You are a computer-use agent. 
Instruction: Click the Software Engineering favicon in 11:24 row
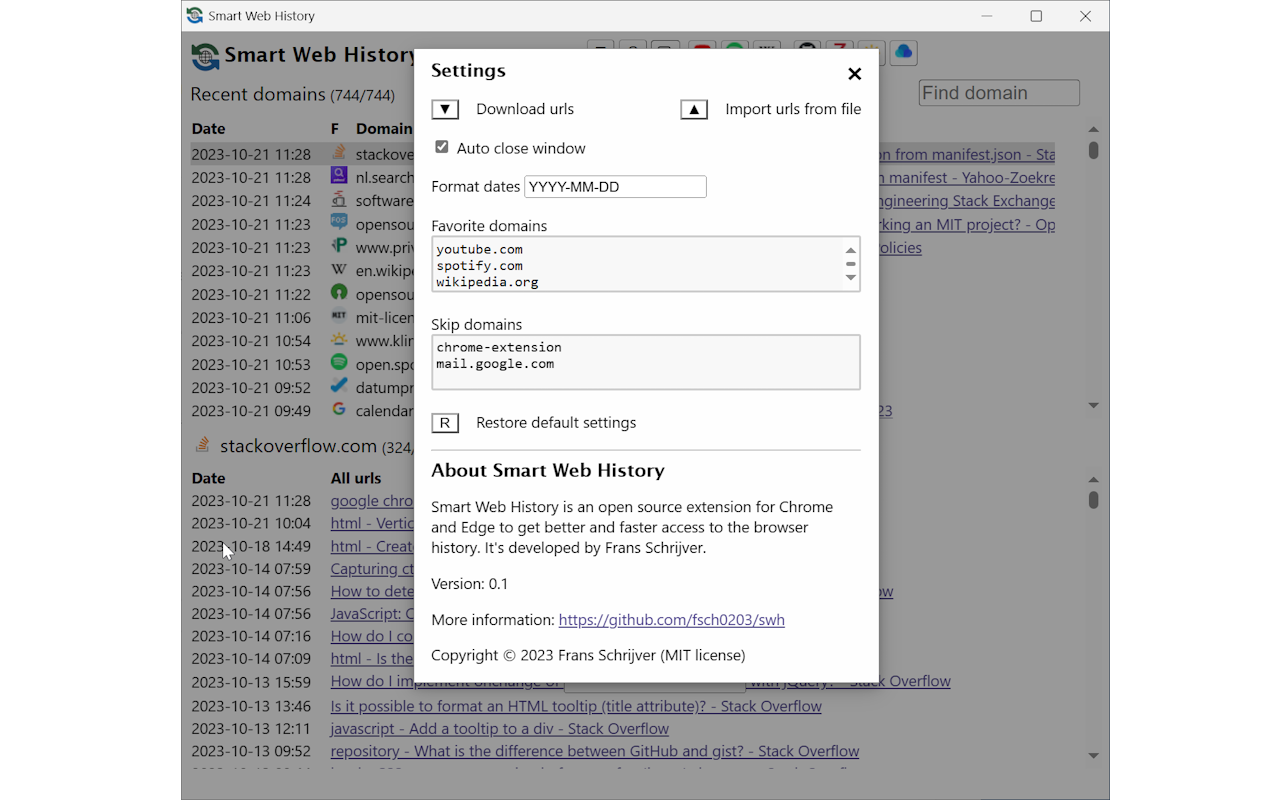[x=339, y=200]
